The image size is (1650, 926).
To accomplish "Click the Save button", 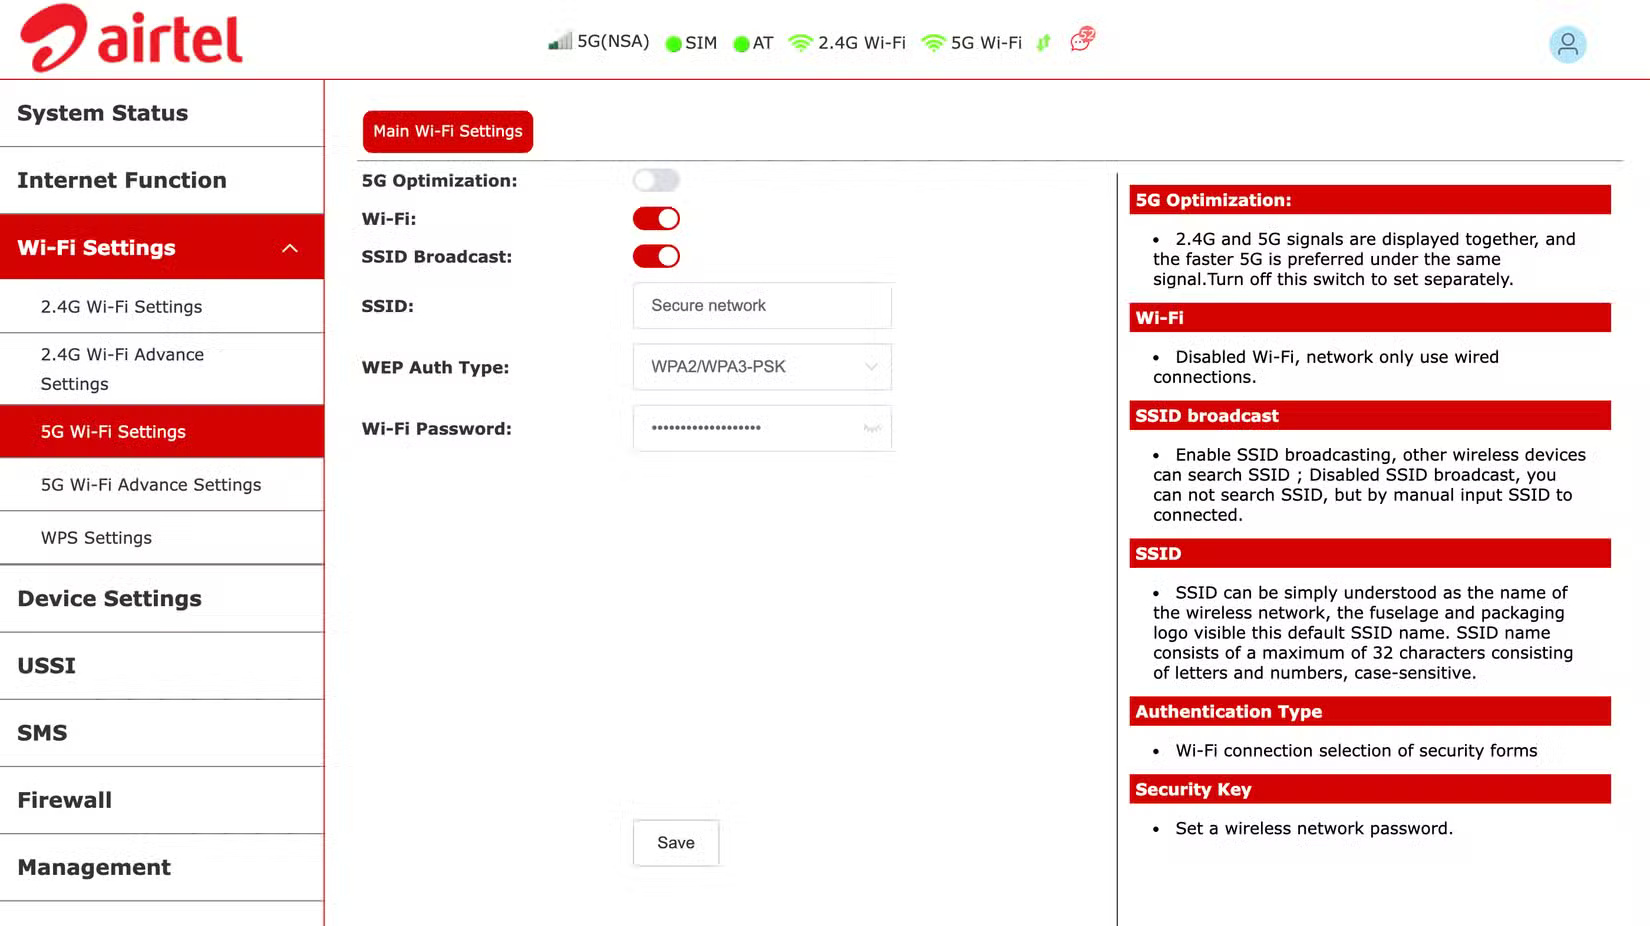I will (676, 842).
